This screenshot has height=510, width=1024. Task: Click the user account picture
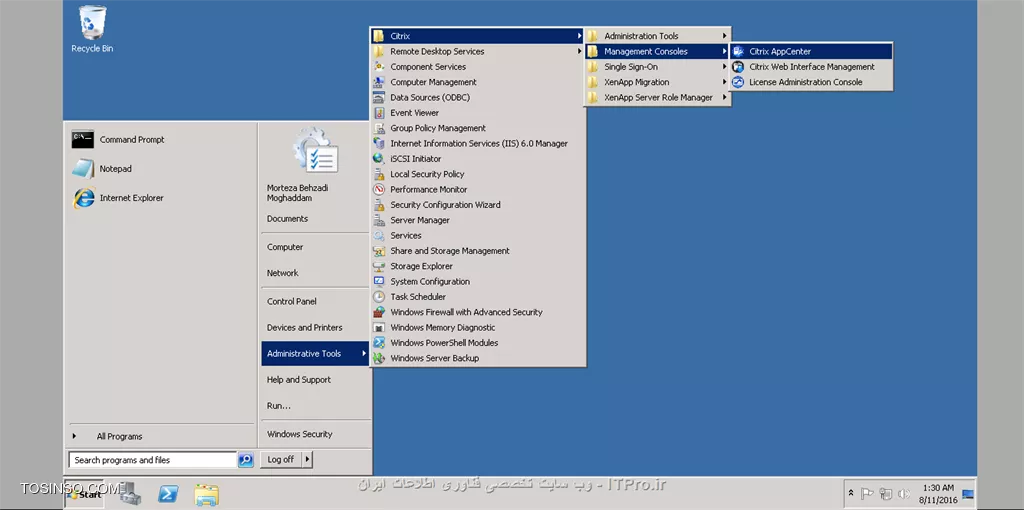point(315,150)
